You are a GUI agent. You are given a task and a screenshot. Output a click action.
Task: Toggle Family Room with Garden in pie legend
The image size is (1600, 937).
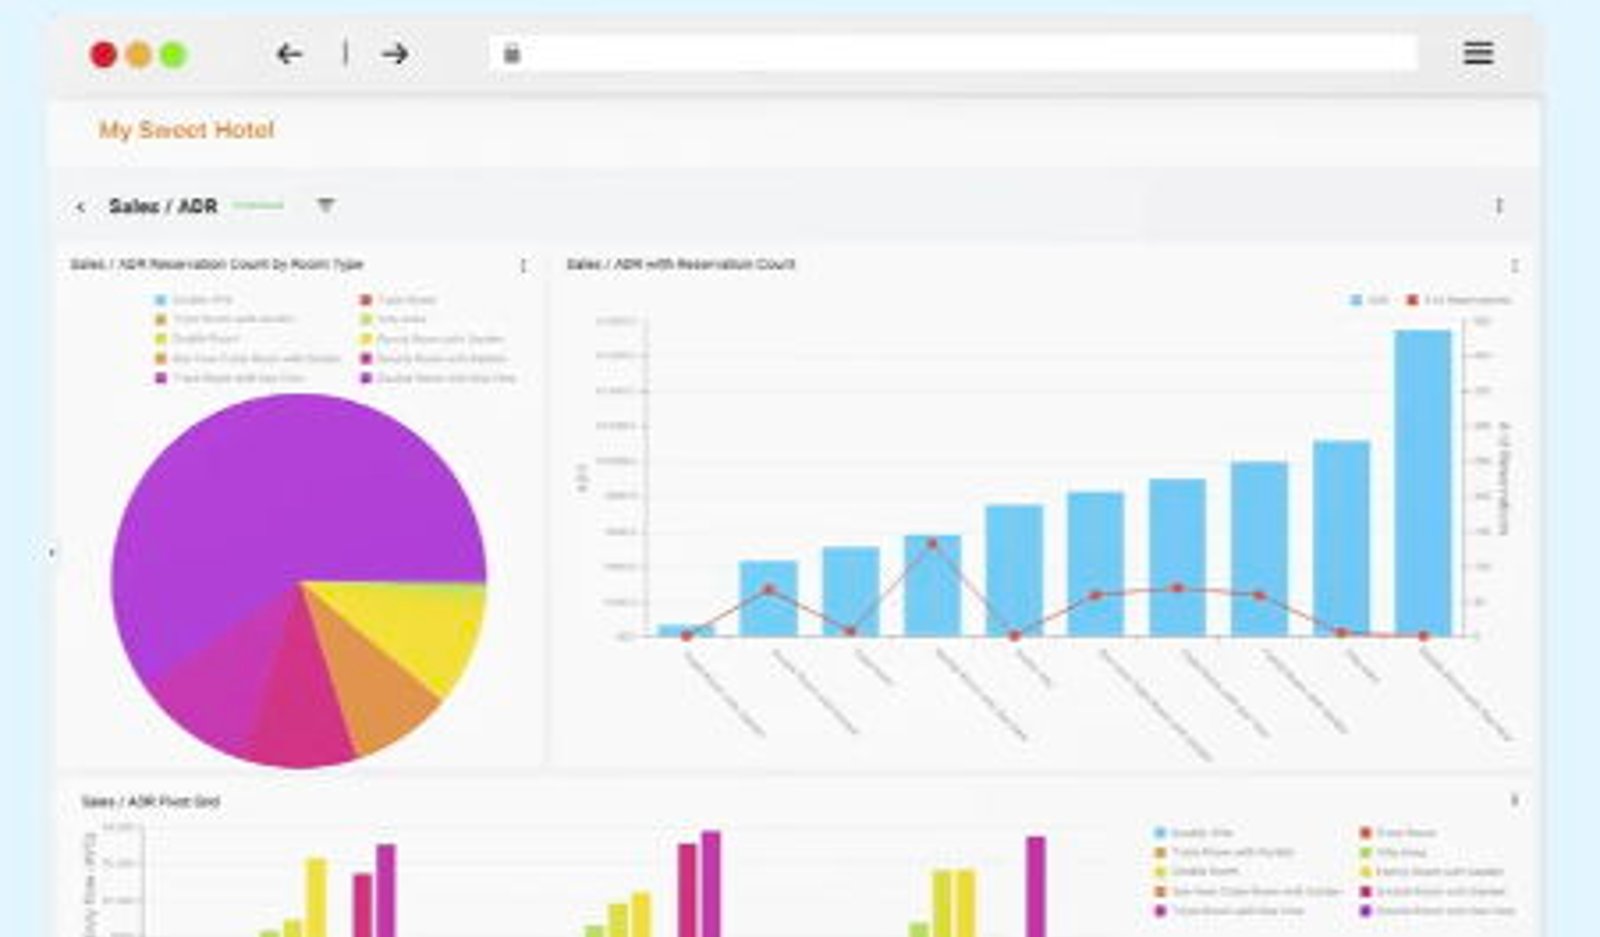(x=432, y=339)
